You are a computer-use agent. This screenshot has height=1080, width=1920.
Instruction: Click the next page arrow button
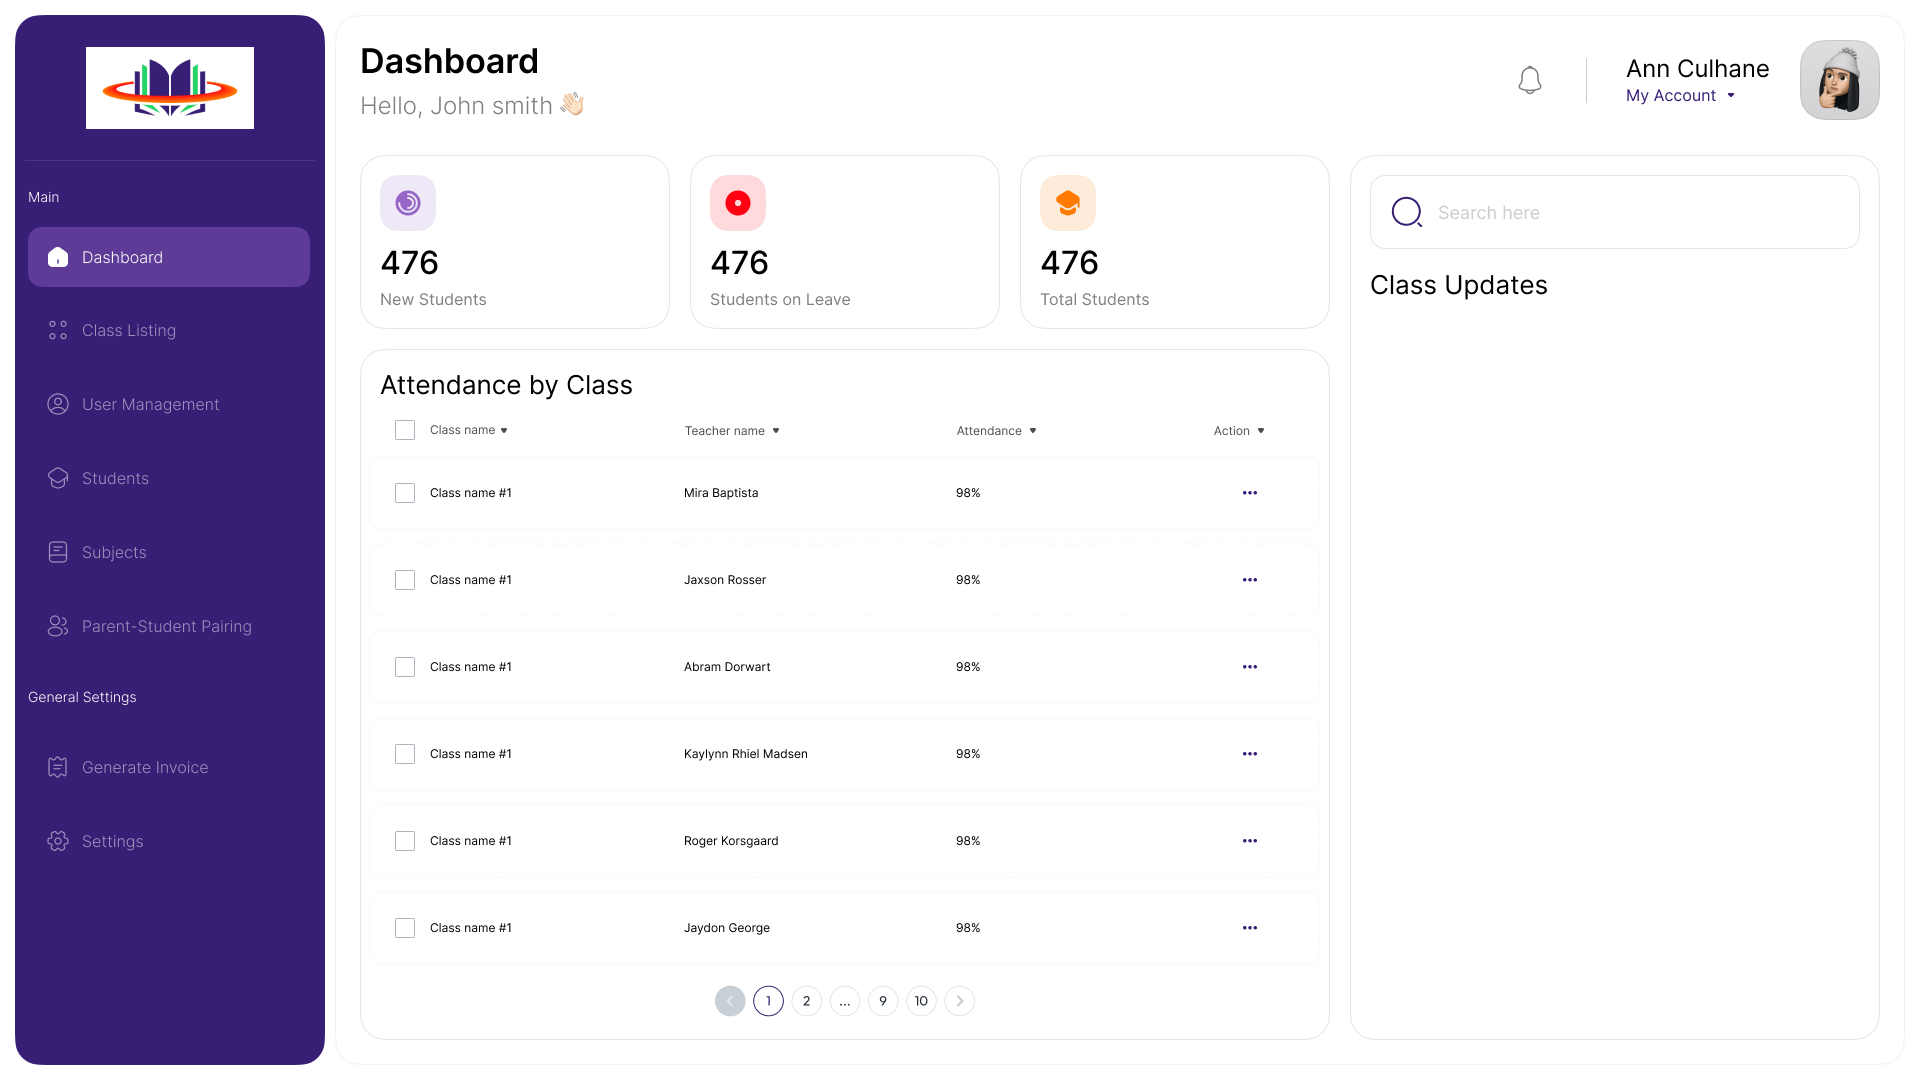point(959,1001)
